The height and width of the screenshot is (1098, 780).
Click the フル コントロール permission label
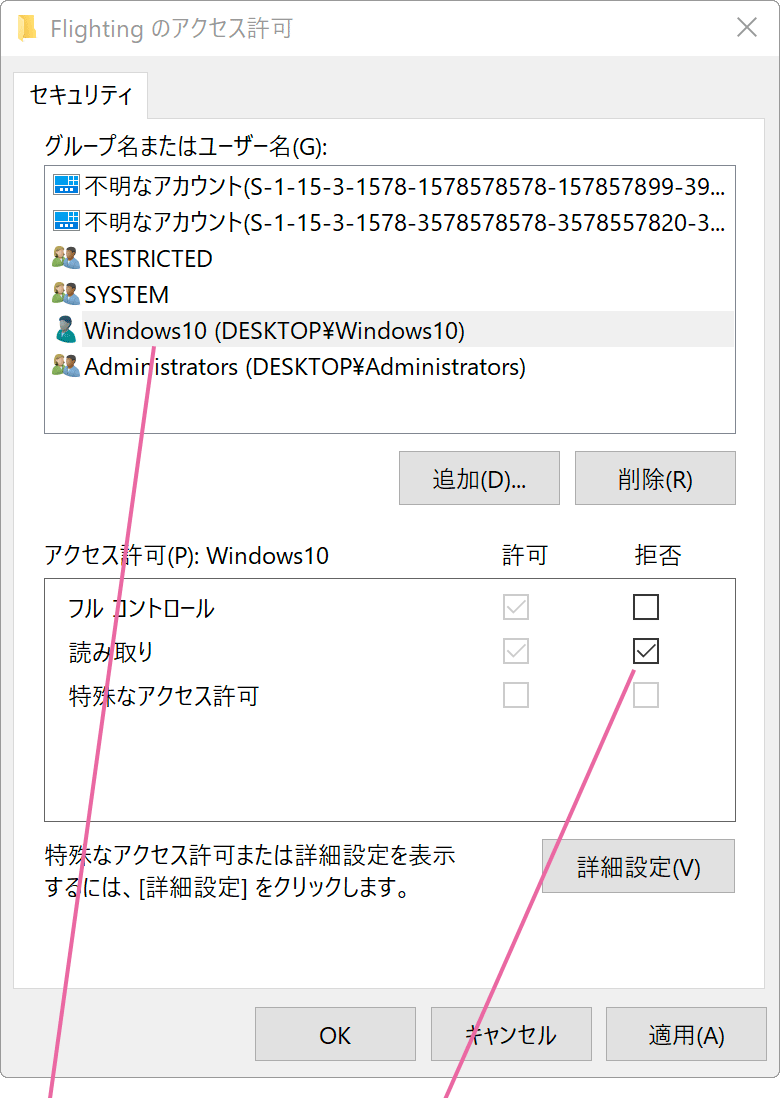tap(141, 608)
